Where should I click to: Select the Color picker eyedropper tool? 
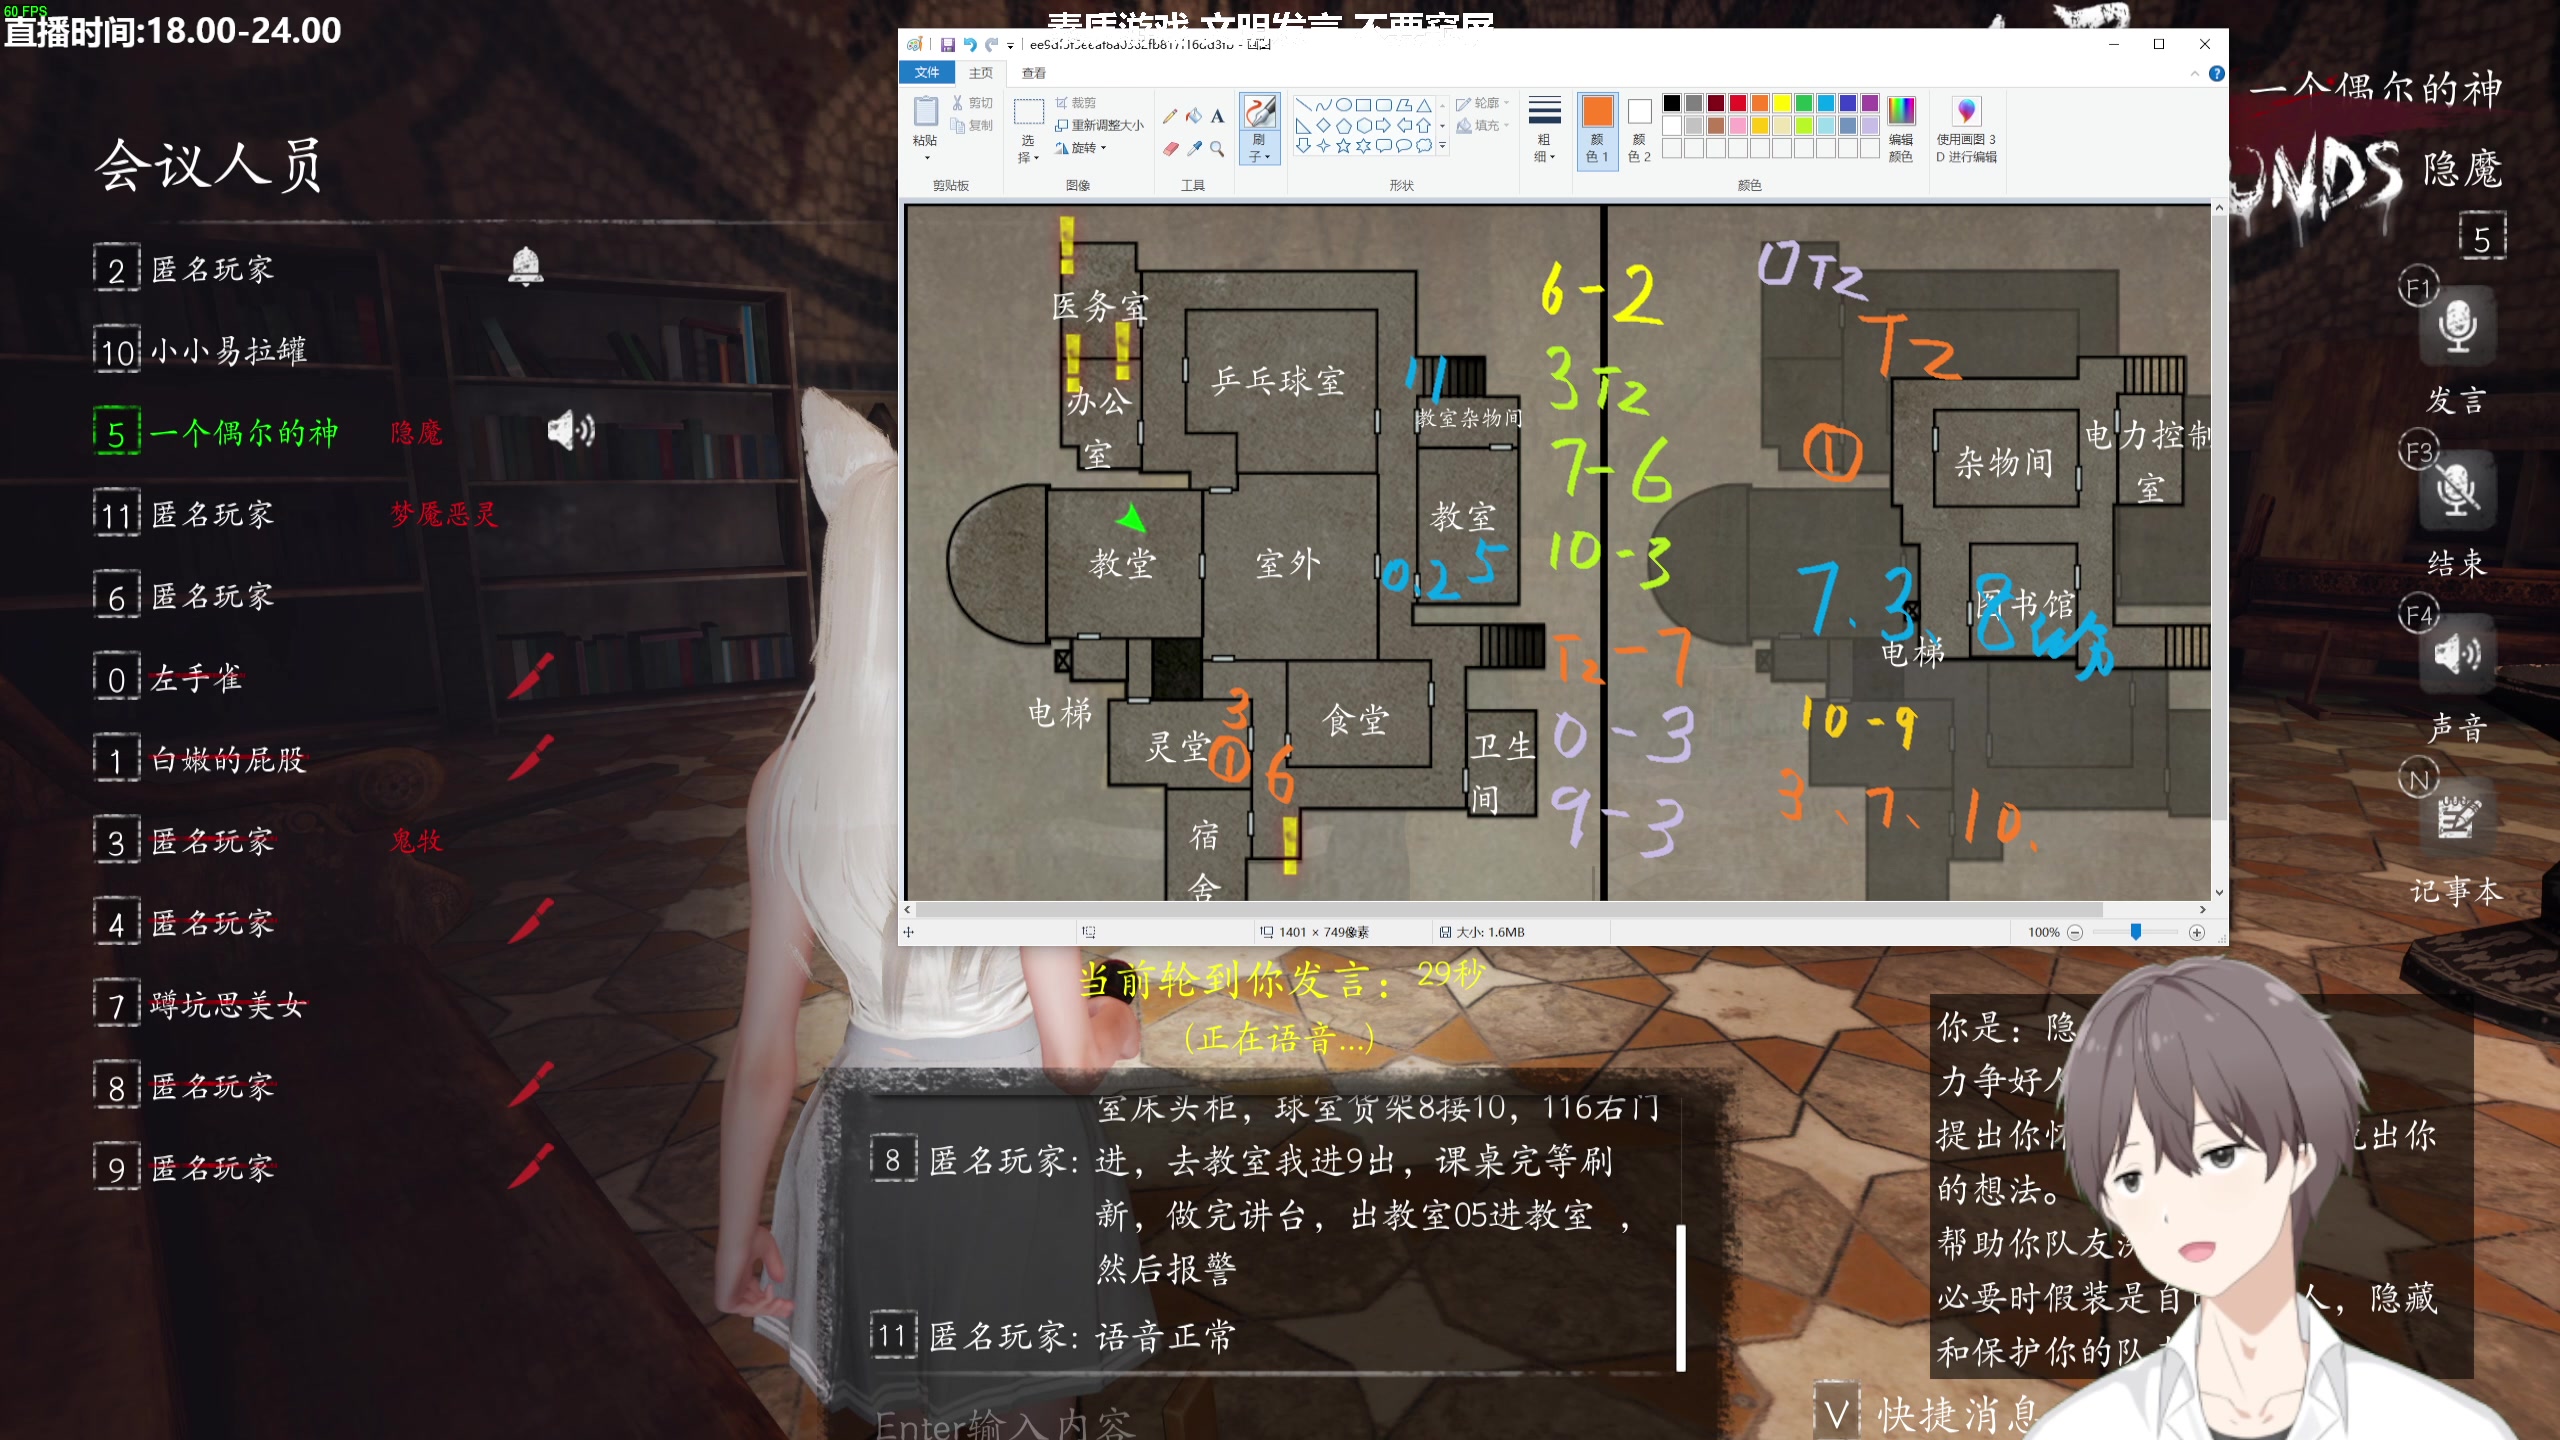tap(1194, 149)
